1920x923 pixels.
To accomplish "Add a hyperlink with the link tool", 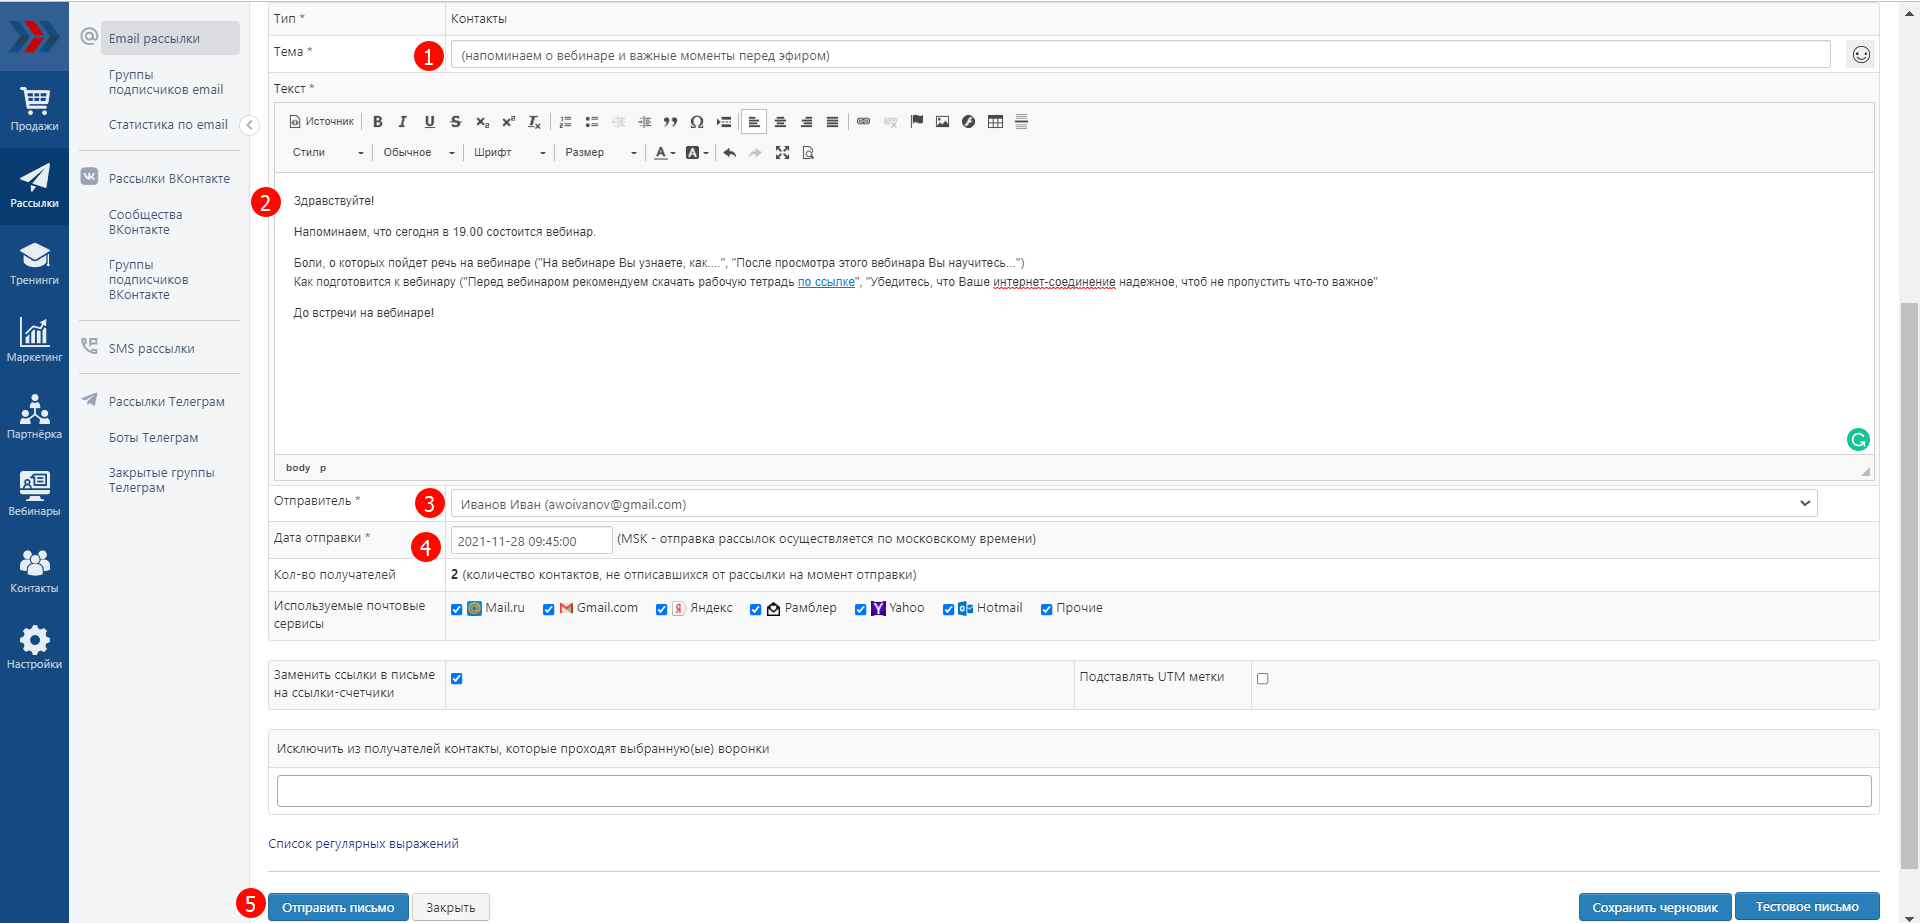I will click(863, 122).
